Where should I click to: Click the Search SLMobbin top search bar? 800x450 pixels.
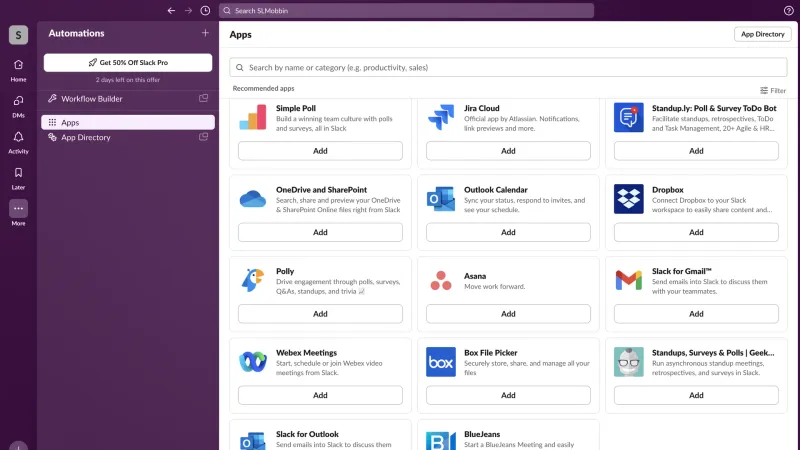pos(406,10)
